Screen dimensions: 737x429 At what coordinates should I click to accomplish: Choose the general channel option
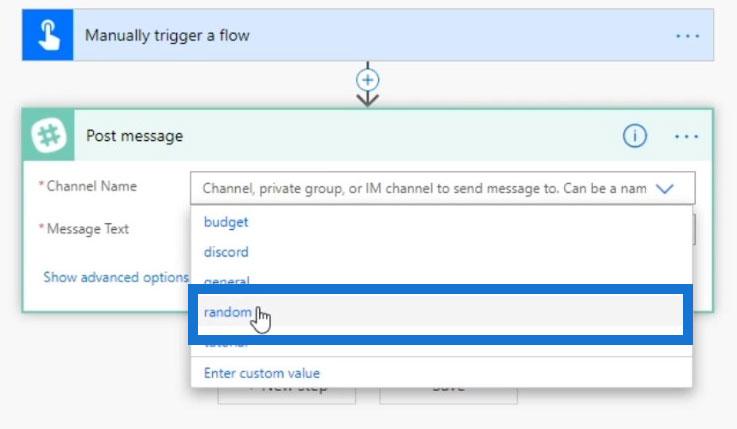pyautogui.click(x=227, y=281)
